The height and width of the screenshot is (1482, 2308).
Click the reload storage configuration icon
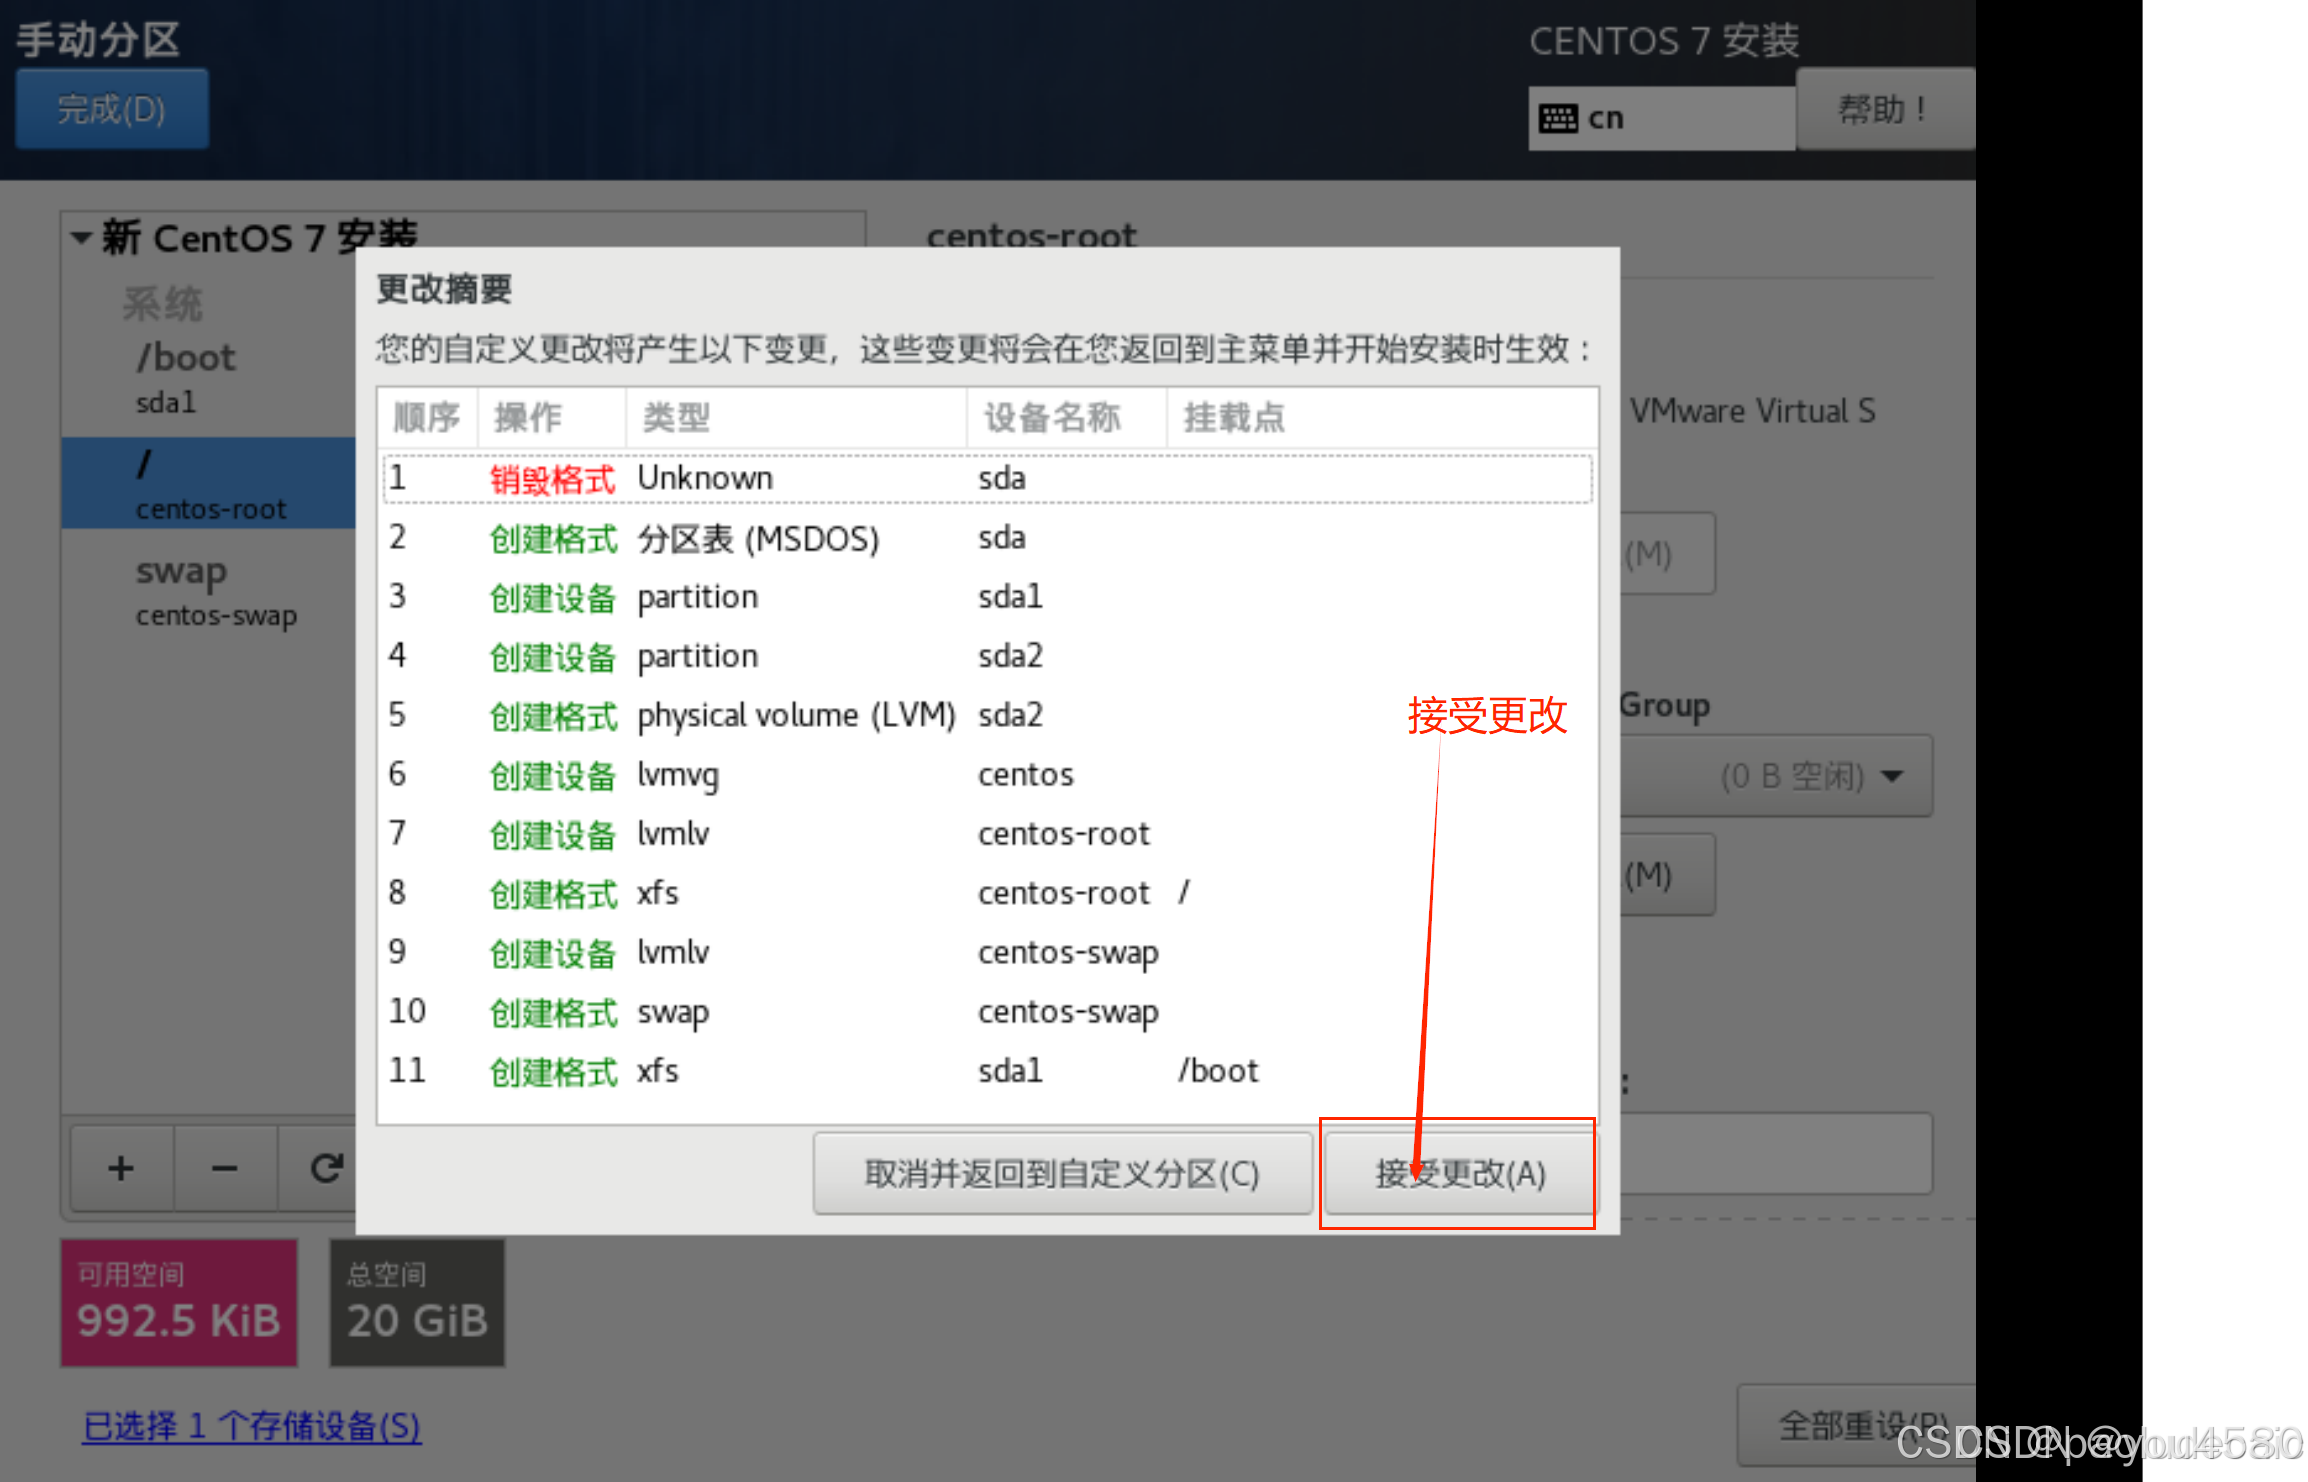325,1168
